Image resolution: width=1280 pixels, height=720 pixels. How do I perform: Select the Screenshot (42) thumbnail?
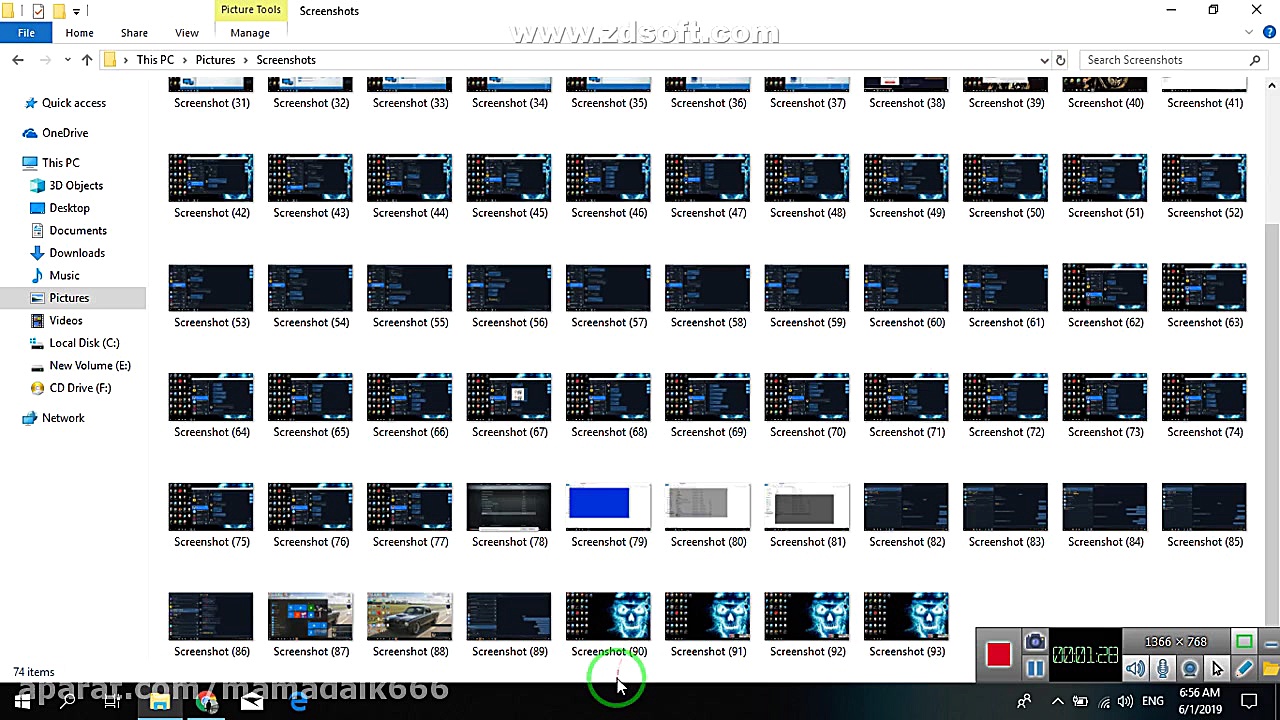point(211,178)
